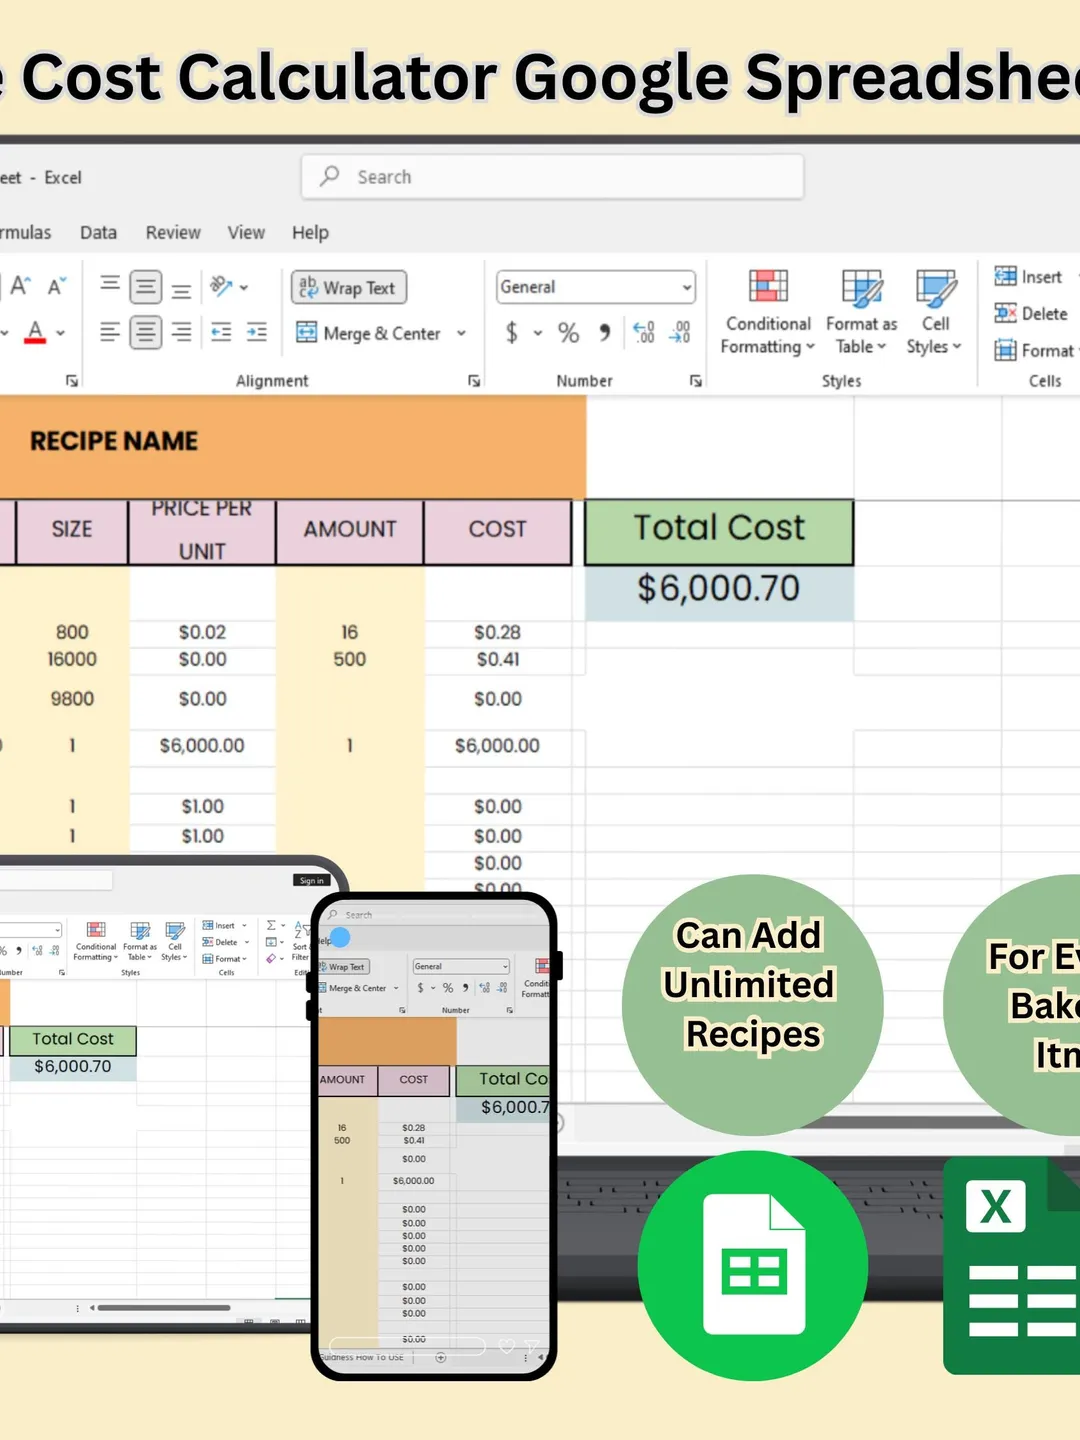Select the COST column header
Viewport: 1080px width, 1440px height.
point(498,530)
